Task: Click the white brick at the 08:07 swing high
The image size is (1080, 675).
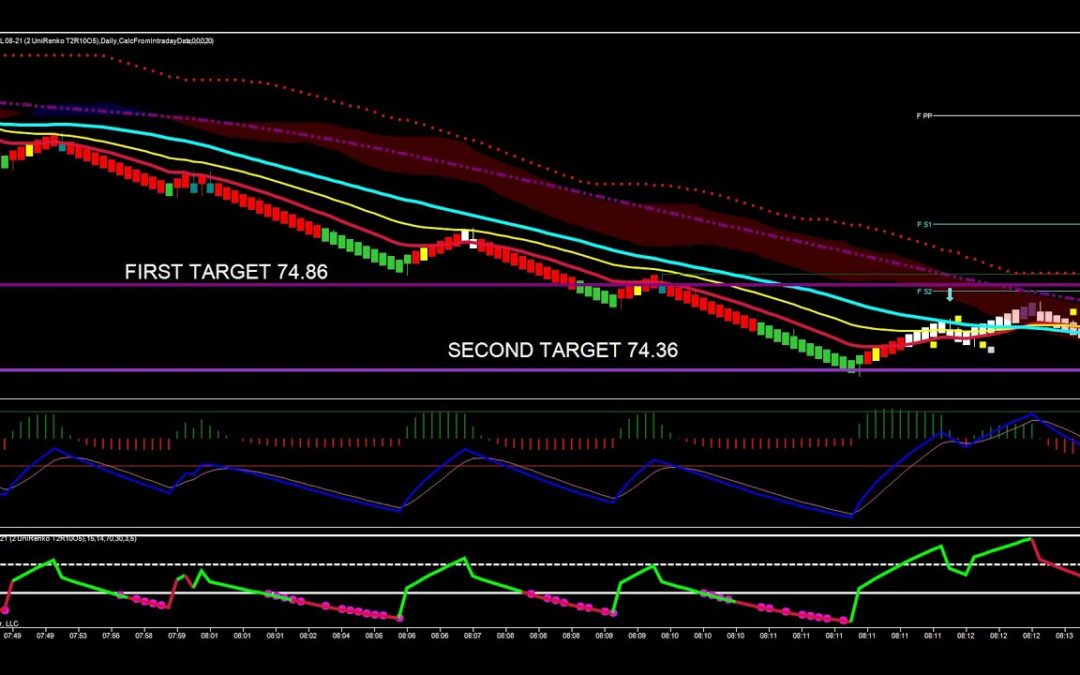Action: (x=465, y=236)
